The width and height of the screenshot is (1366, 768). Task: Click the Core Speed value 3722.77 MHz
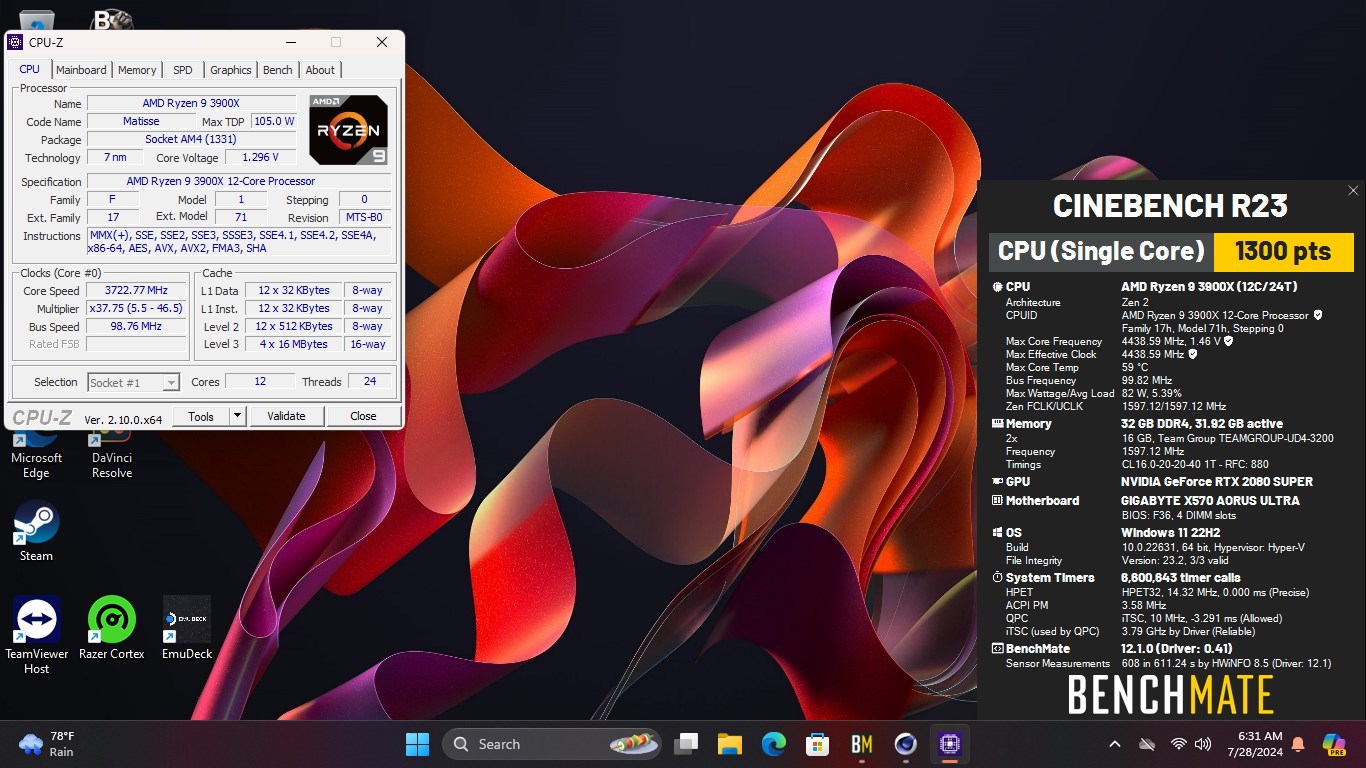[x=137, y=290]
